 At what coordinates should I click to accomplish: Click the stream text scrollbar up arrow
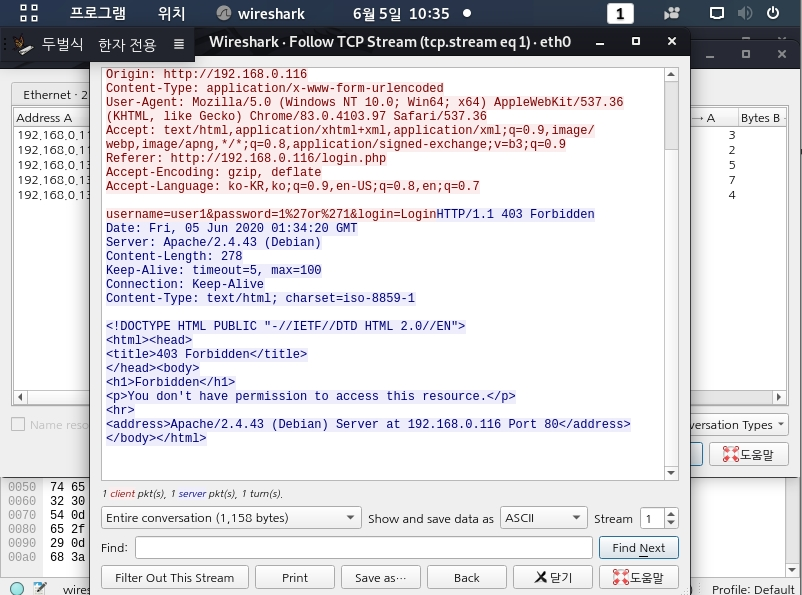671,75
